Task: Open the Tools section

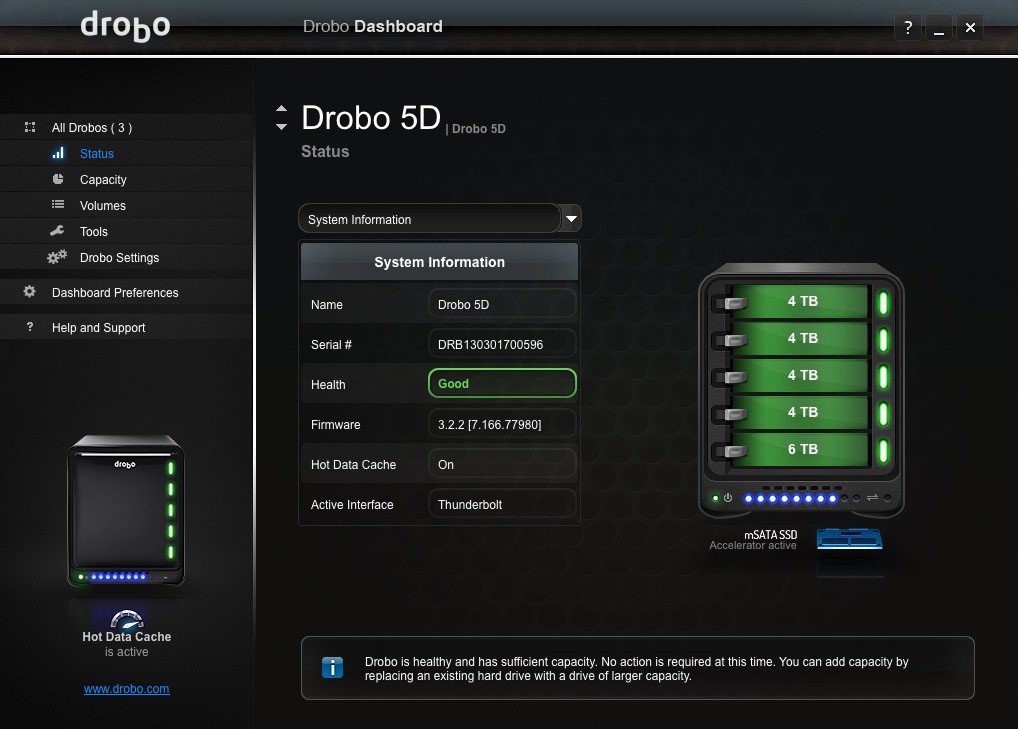Action: click(x=127, y=231)
